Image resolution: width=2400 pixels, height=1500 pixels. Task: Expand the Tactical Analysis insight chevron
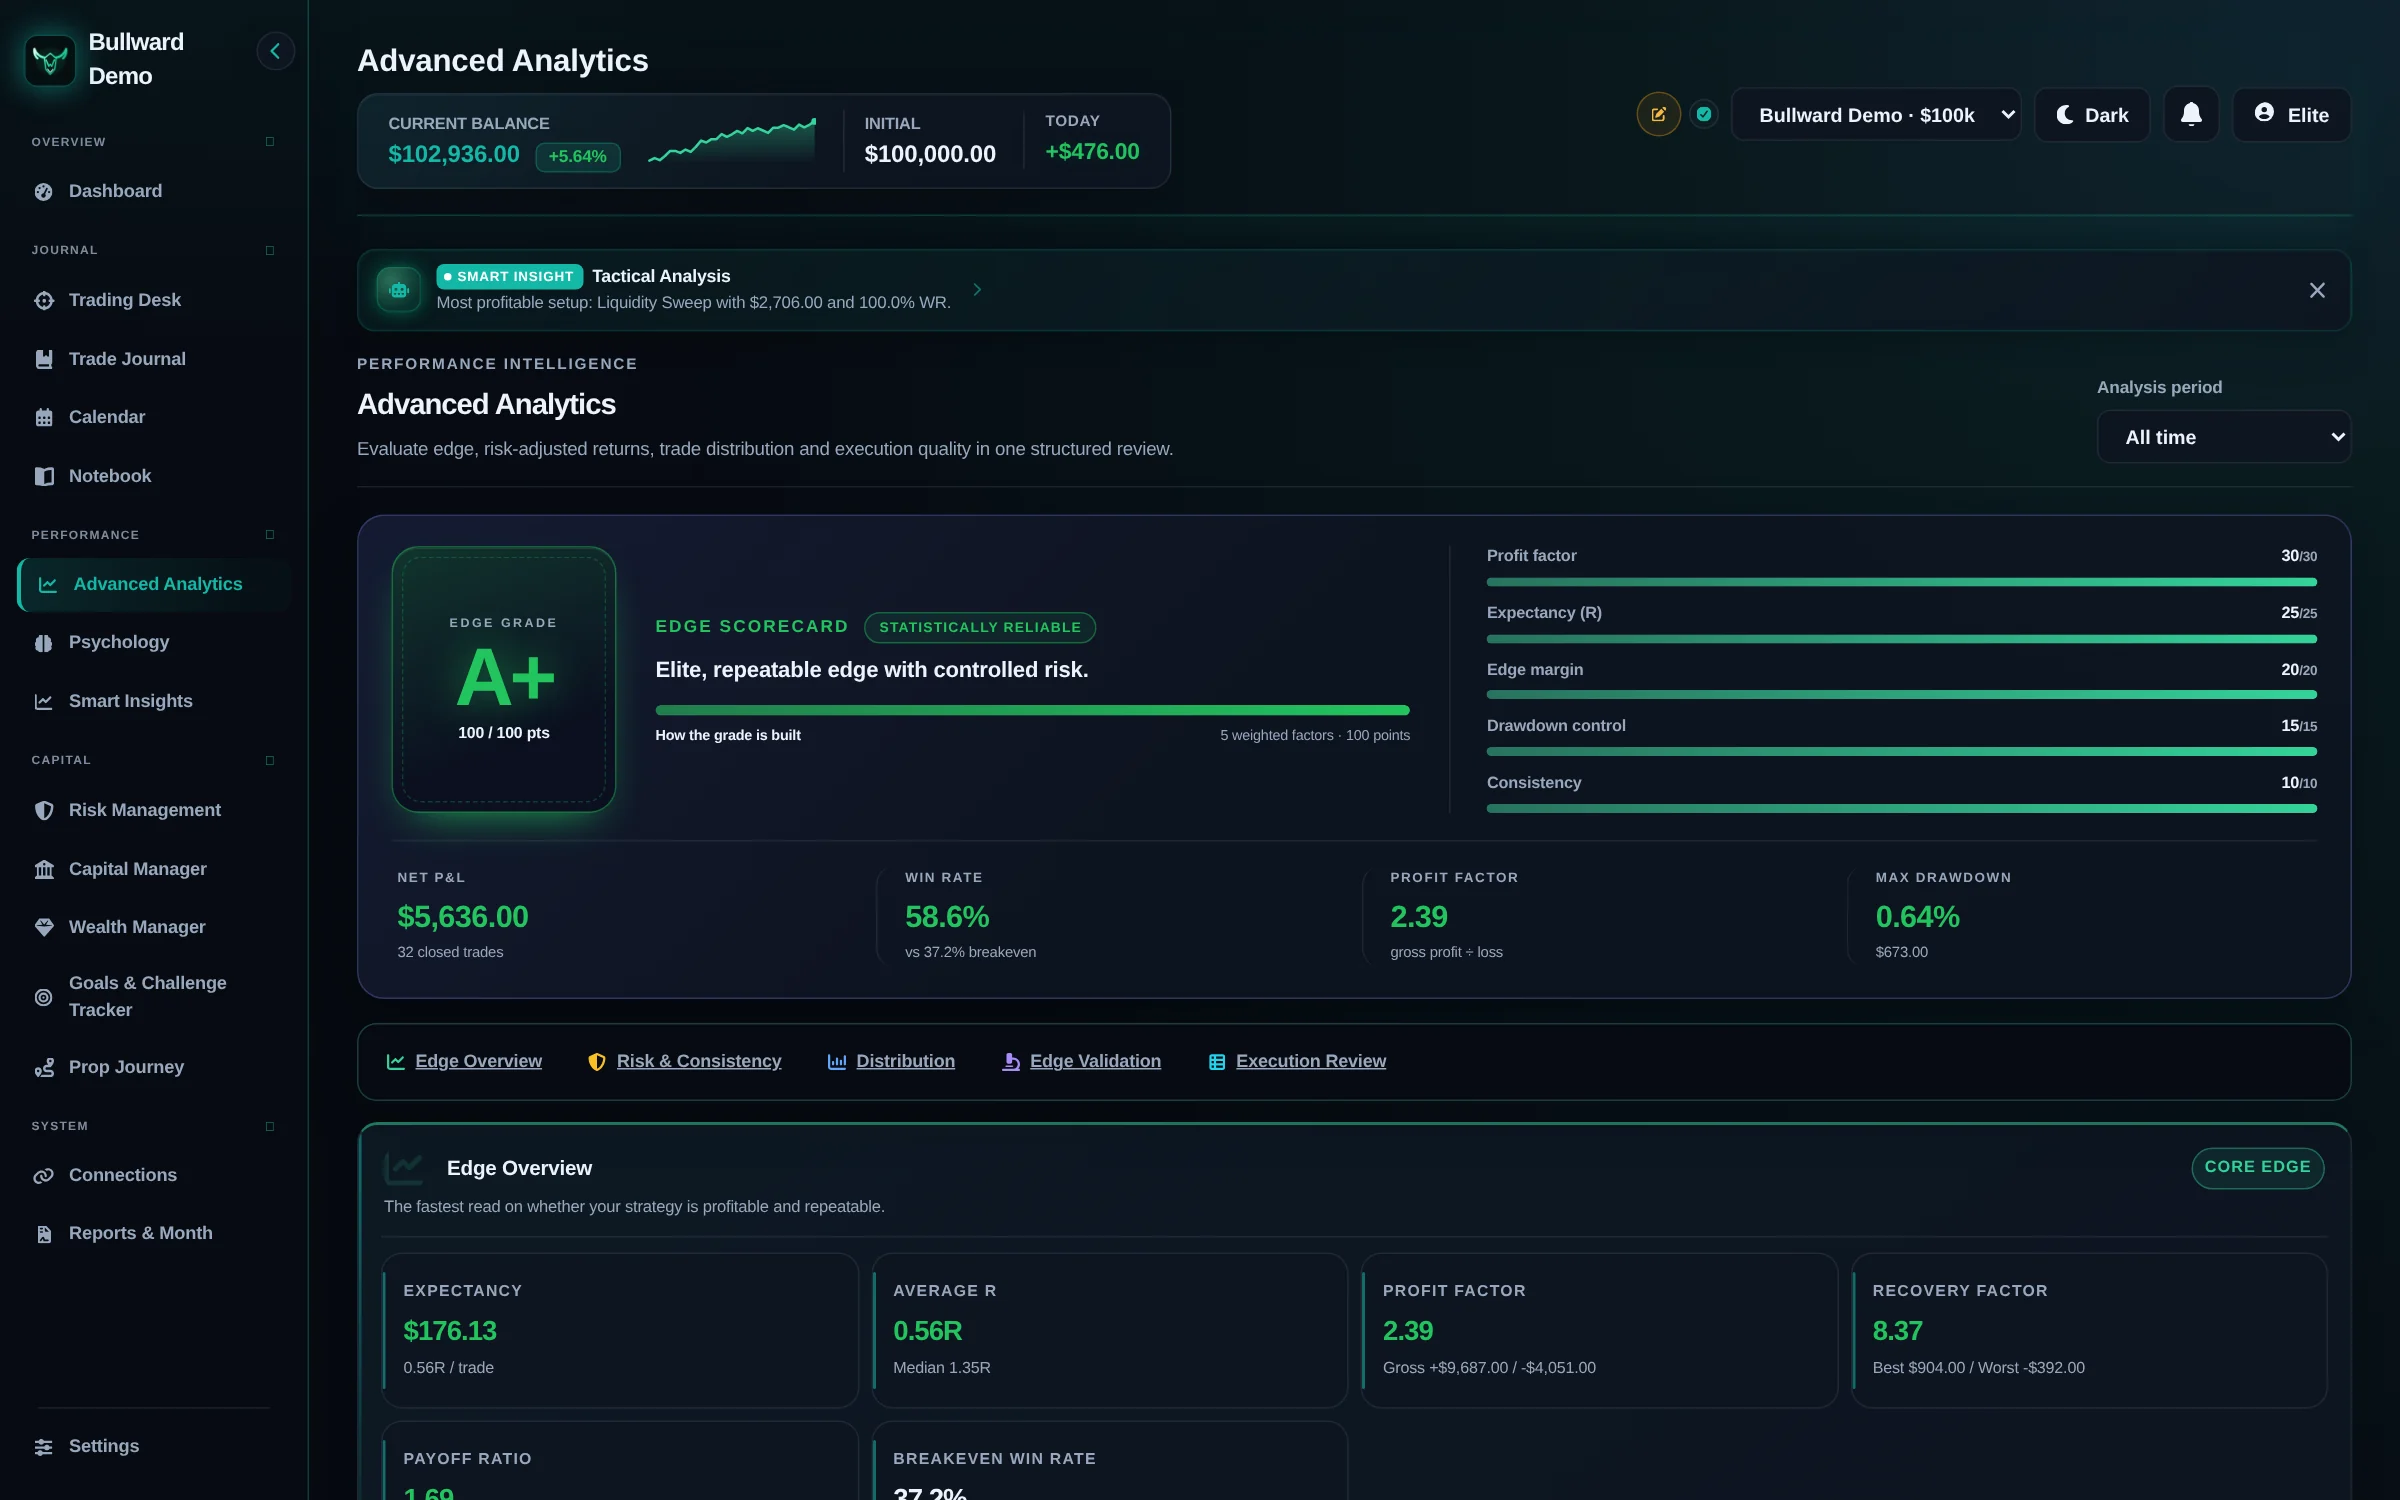[977, 290]
